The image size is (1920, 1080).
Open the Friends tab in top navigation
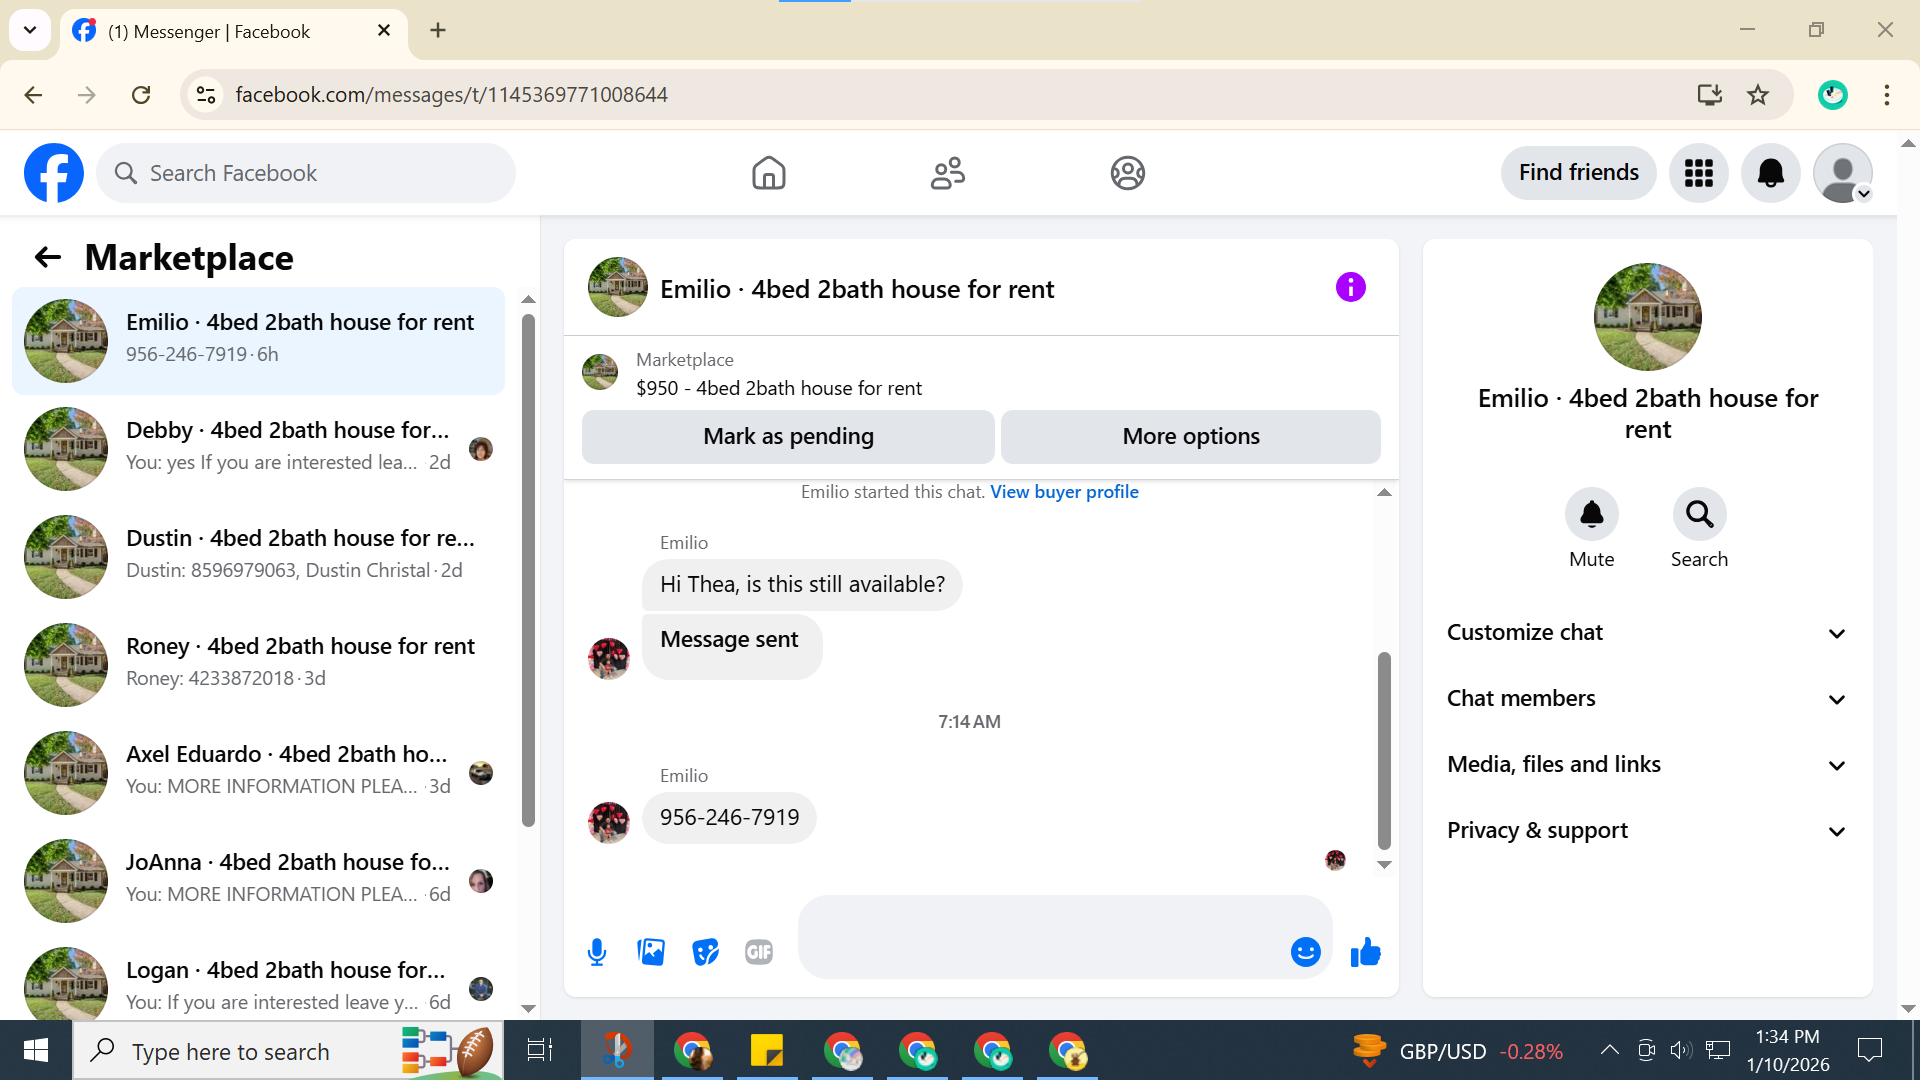[x=947, y=173]
